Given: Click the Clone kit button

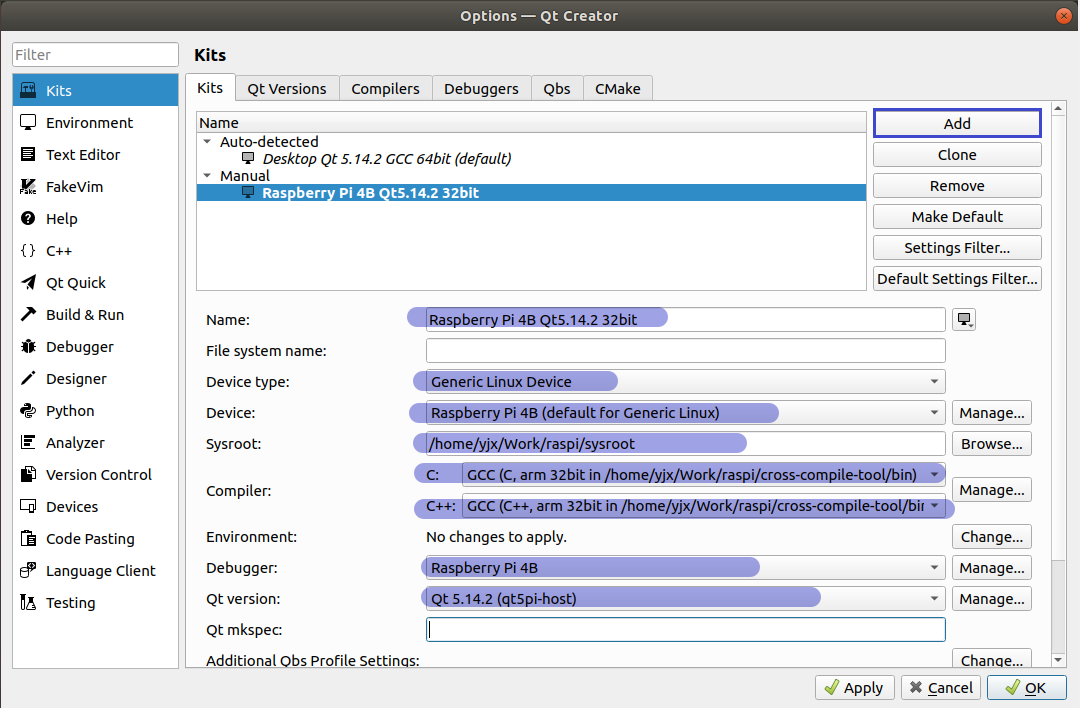Looking at the screenshot, I should coord(957,155).
